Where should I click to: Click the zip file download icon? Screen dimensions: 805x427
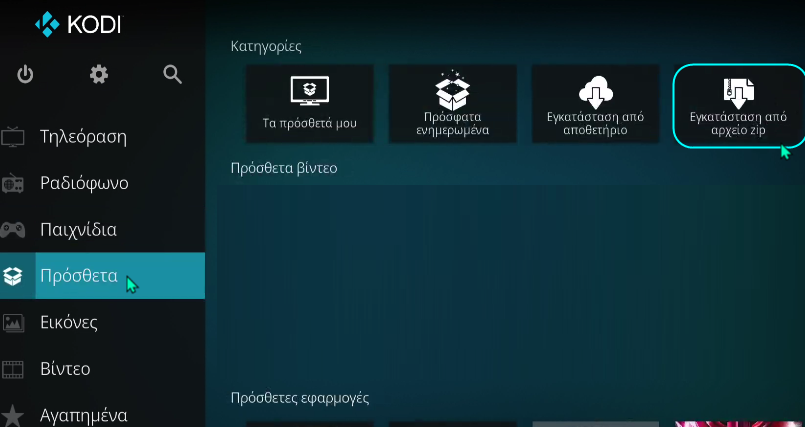click(738, 93)
